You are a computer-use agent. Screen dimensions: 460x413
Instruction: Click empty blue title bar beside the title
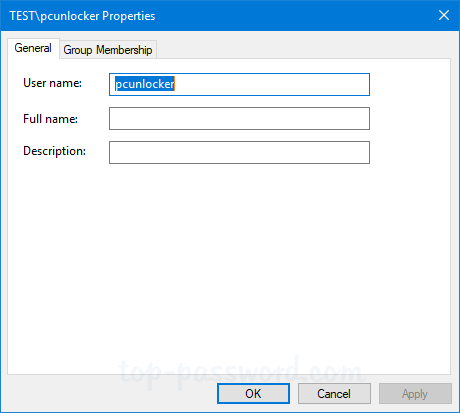[x=293, y=15]
